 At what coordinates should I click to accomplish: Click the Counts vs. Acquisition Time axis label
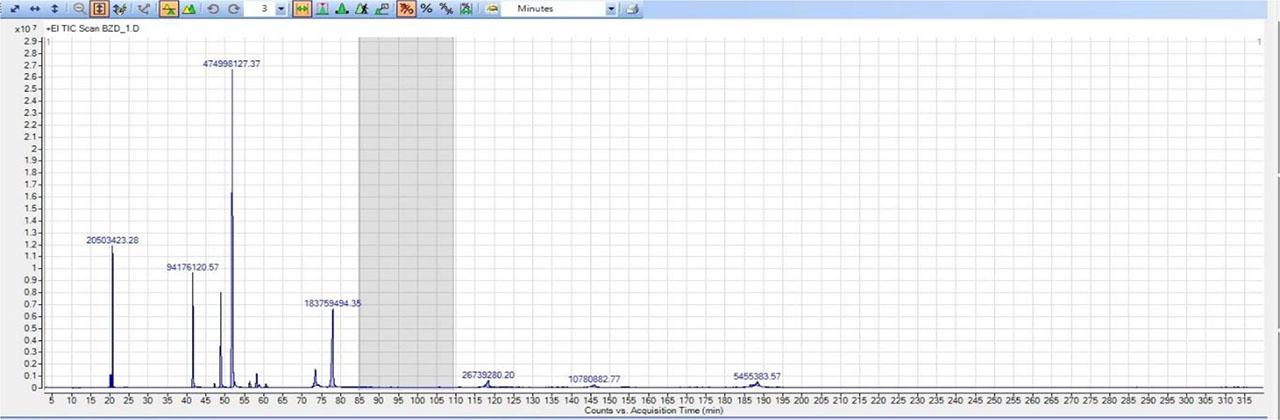(x=639, y=411)
